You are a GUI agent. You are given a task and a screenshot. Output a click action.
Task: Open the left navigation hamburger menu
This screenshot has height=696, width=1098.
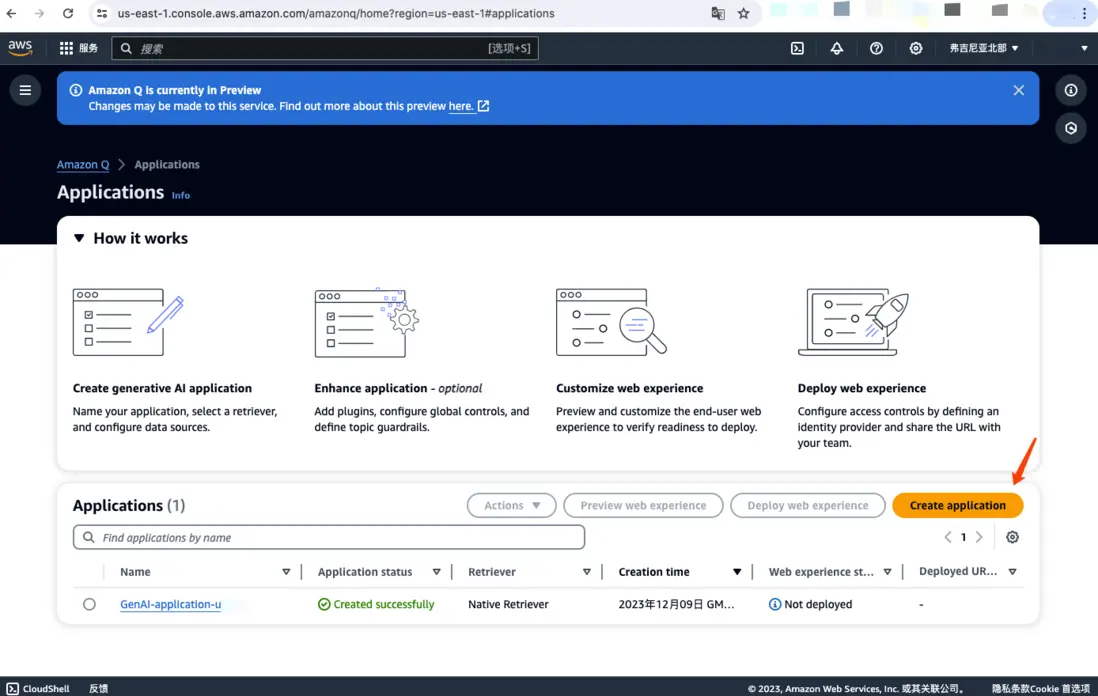point(25,90)
